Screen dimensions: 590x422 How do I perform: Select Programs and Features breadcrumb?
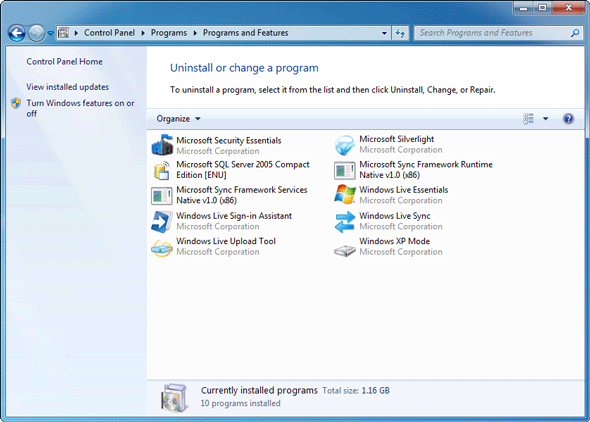245,33
